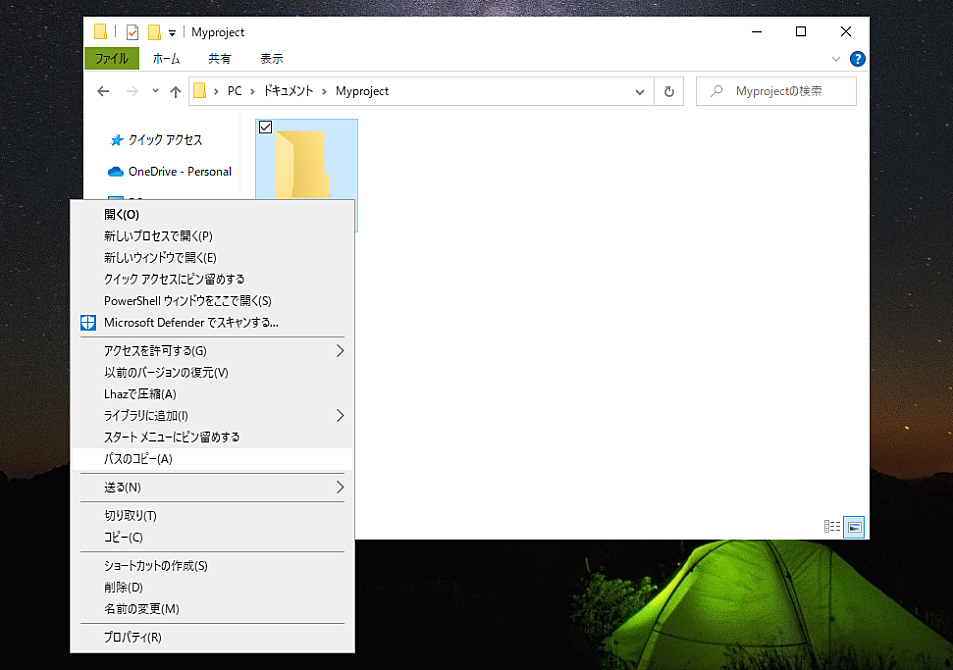Click the refresh icon in address bar

(669, 91)
